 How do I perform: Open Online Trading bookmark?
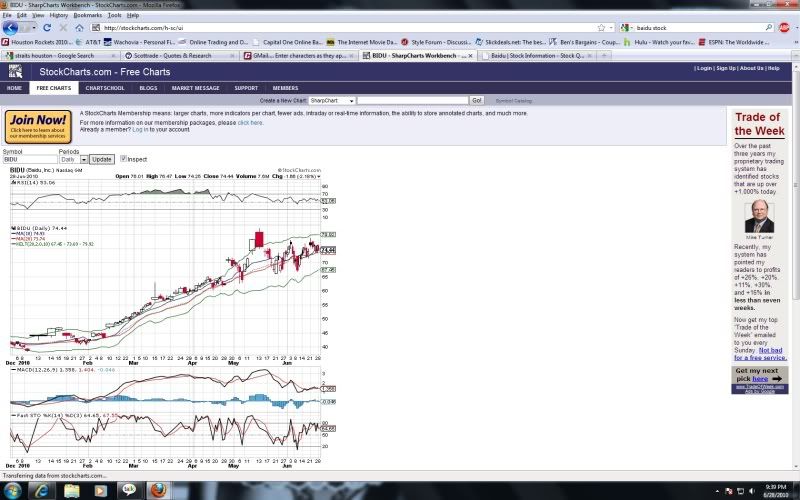point(213,42)
